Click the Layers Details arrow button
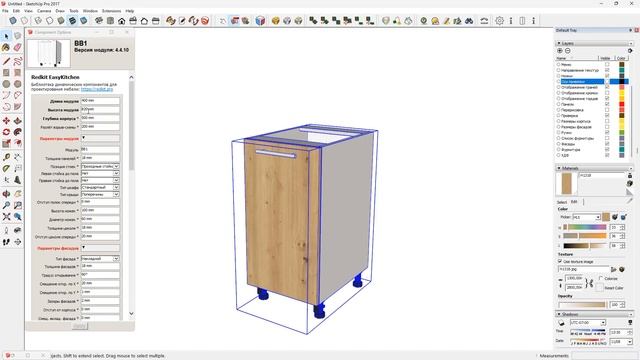 pyautogui.click(x=630, y=51)
